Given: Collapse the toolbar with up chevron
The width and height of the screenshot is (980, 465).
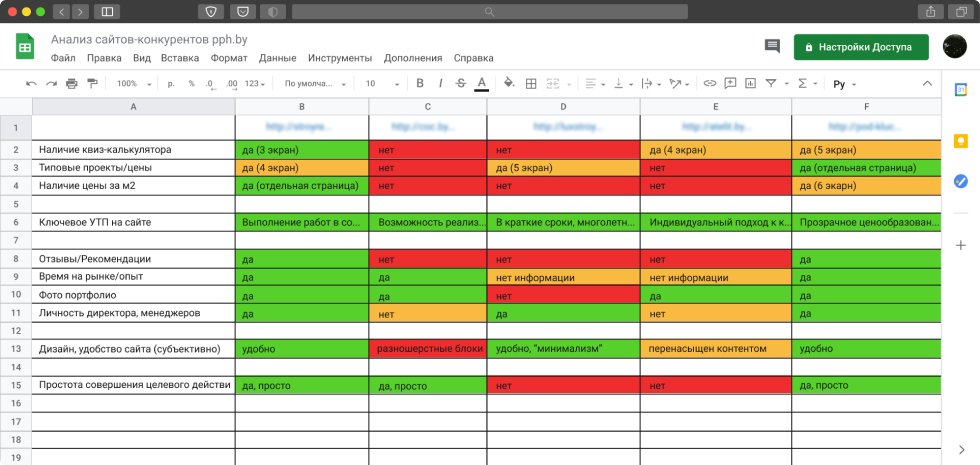Looking at the screenshot, I should (x=928, y=84).
